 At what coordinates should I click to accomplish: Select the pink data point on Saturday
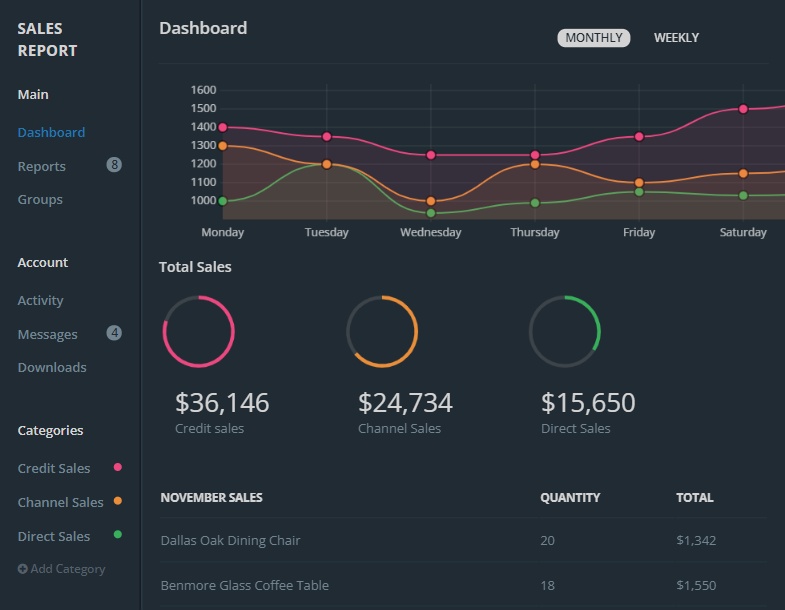point(743,109)
